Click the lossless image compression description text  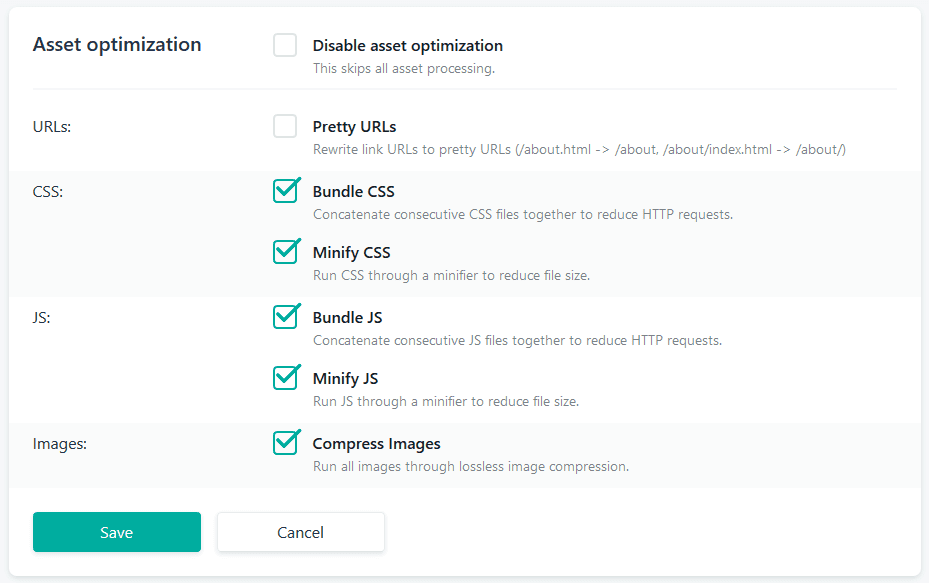470,466
